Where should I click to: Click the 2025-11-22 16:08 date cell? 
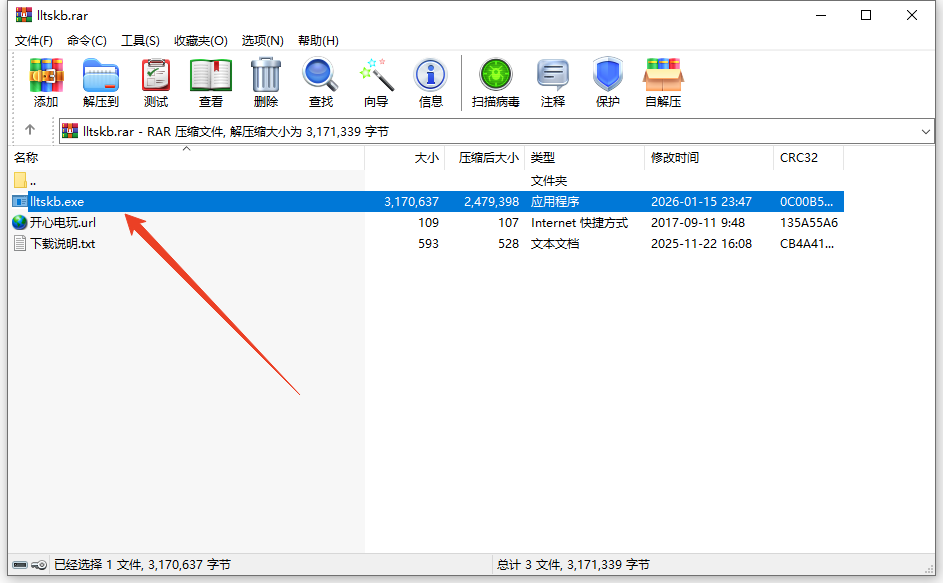(701, 244)
